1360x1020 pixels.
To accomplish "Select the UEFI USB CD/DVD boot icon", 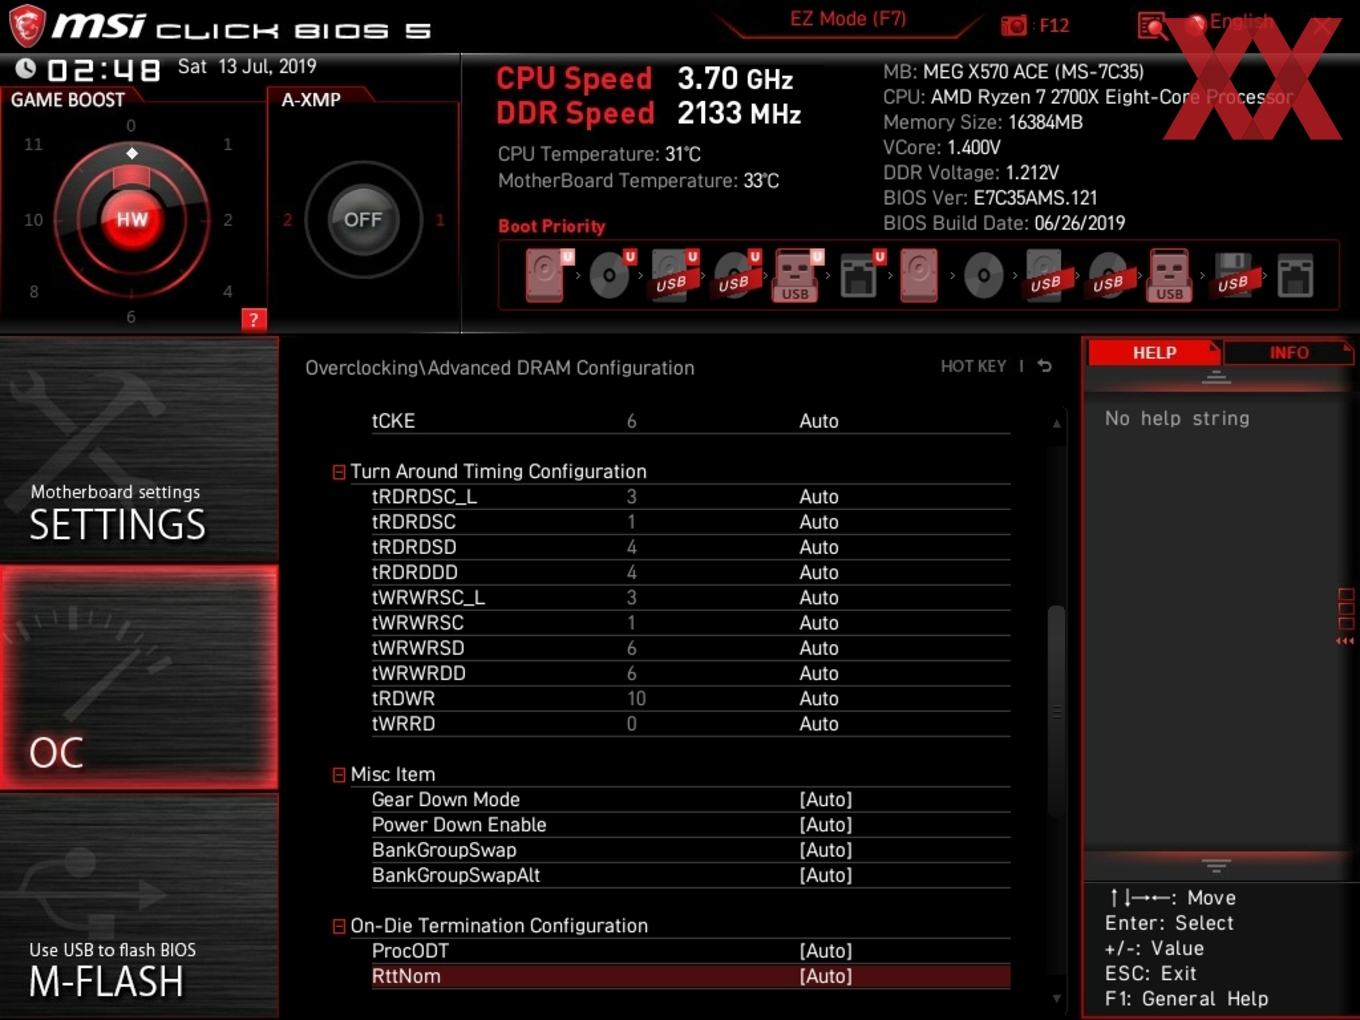I will (x=736, y=275).
